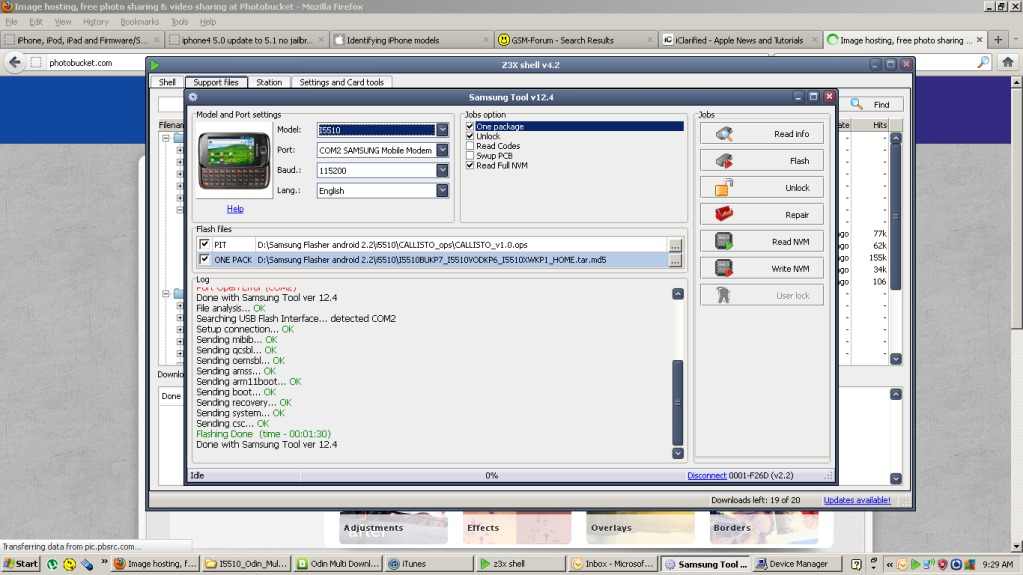Open the Help link in Samsung Tool
The image size is (1023, 575).
[235, 209]
